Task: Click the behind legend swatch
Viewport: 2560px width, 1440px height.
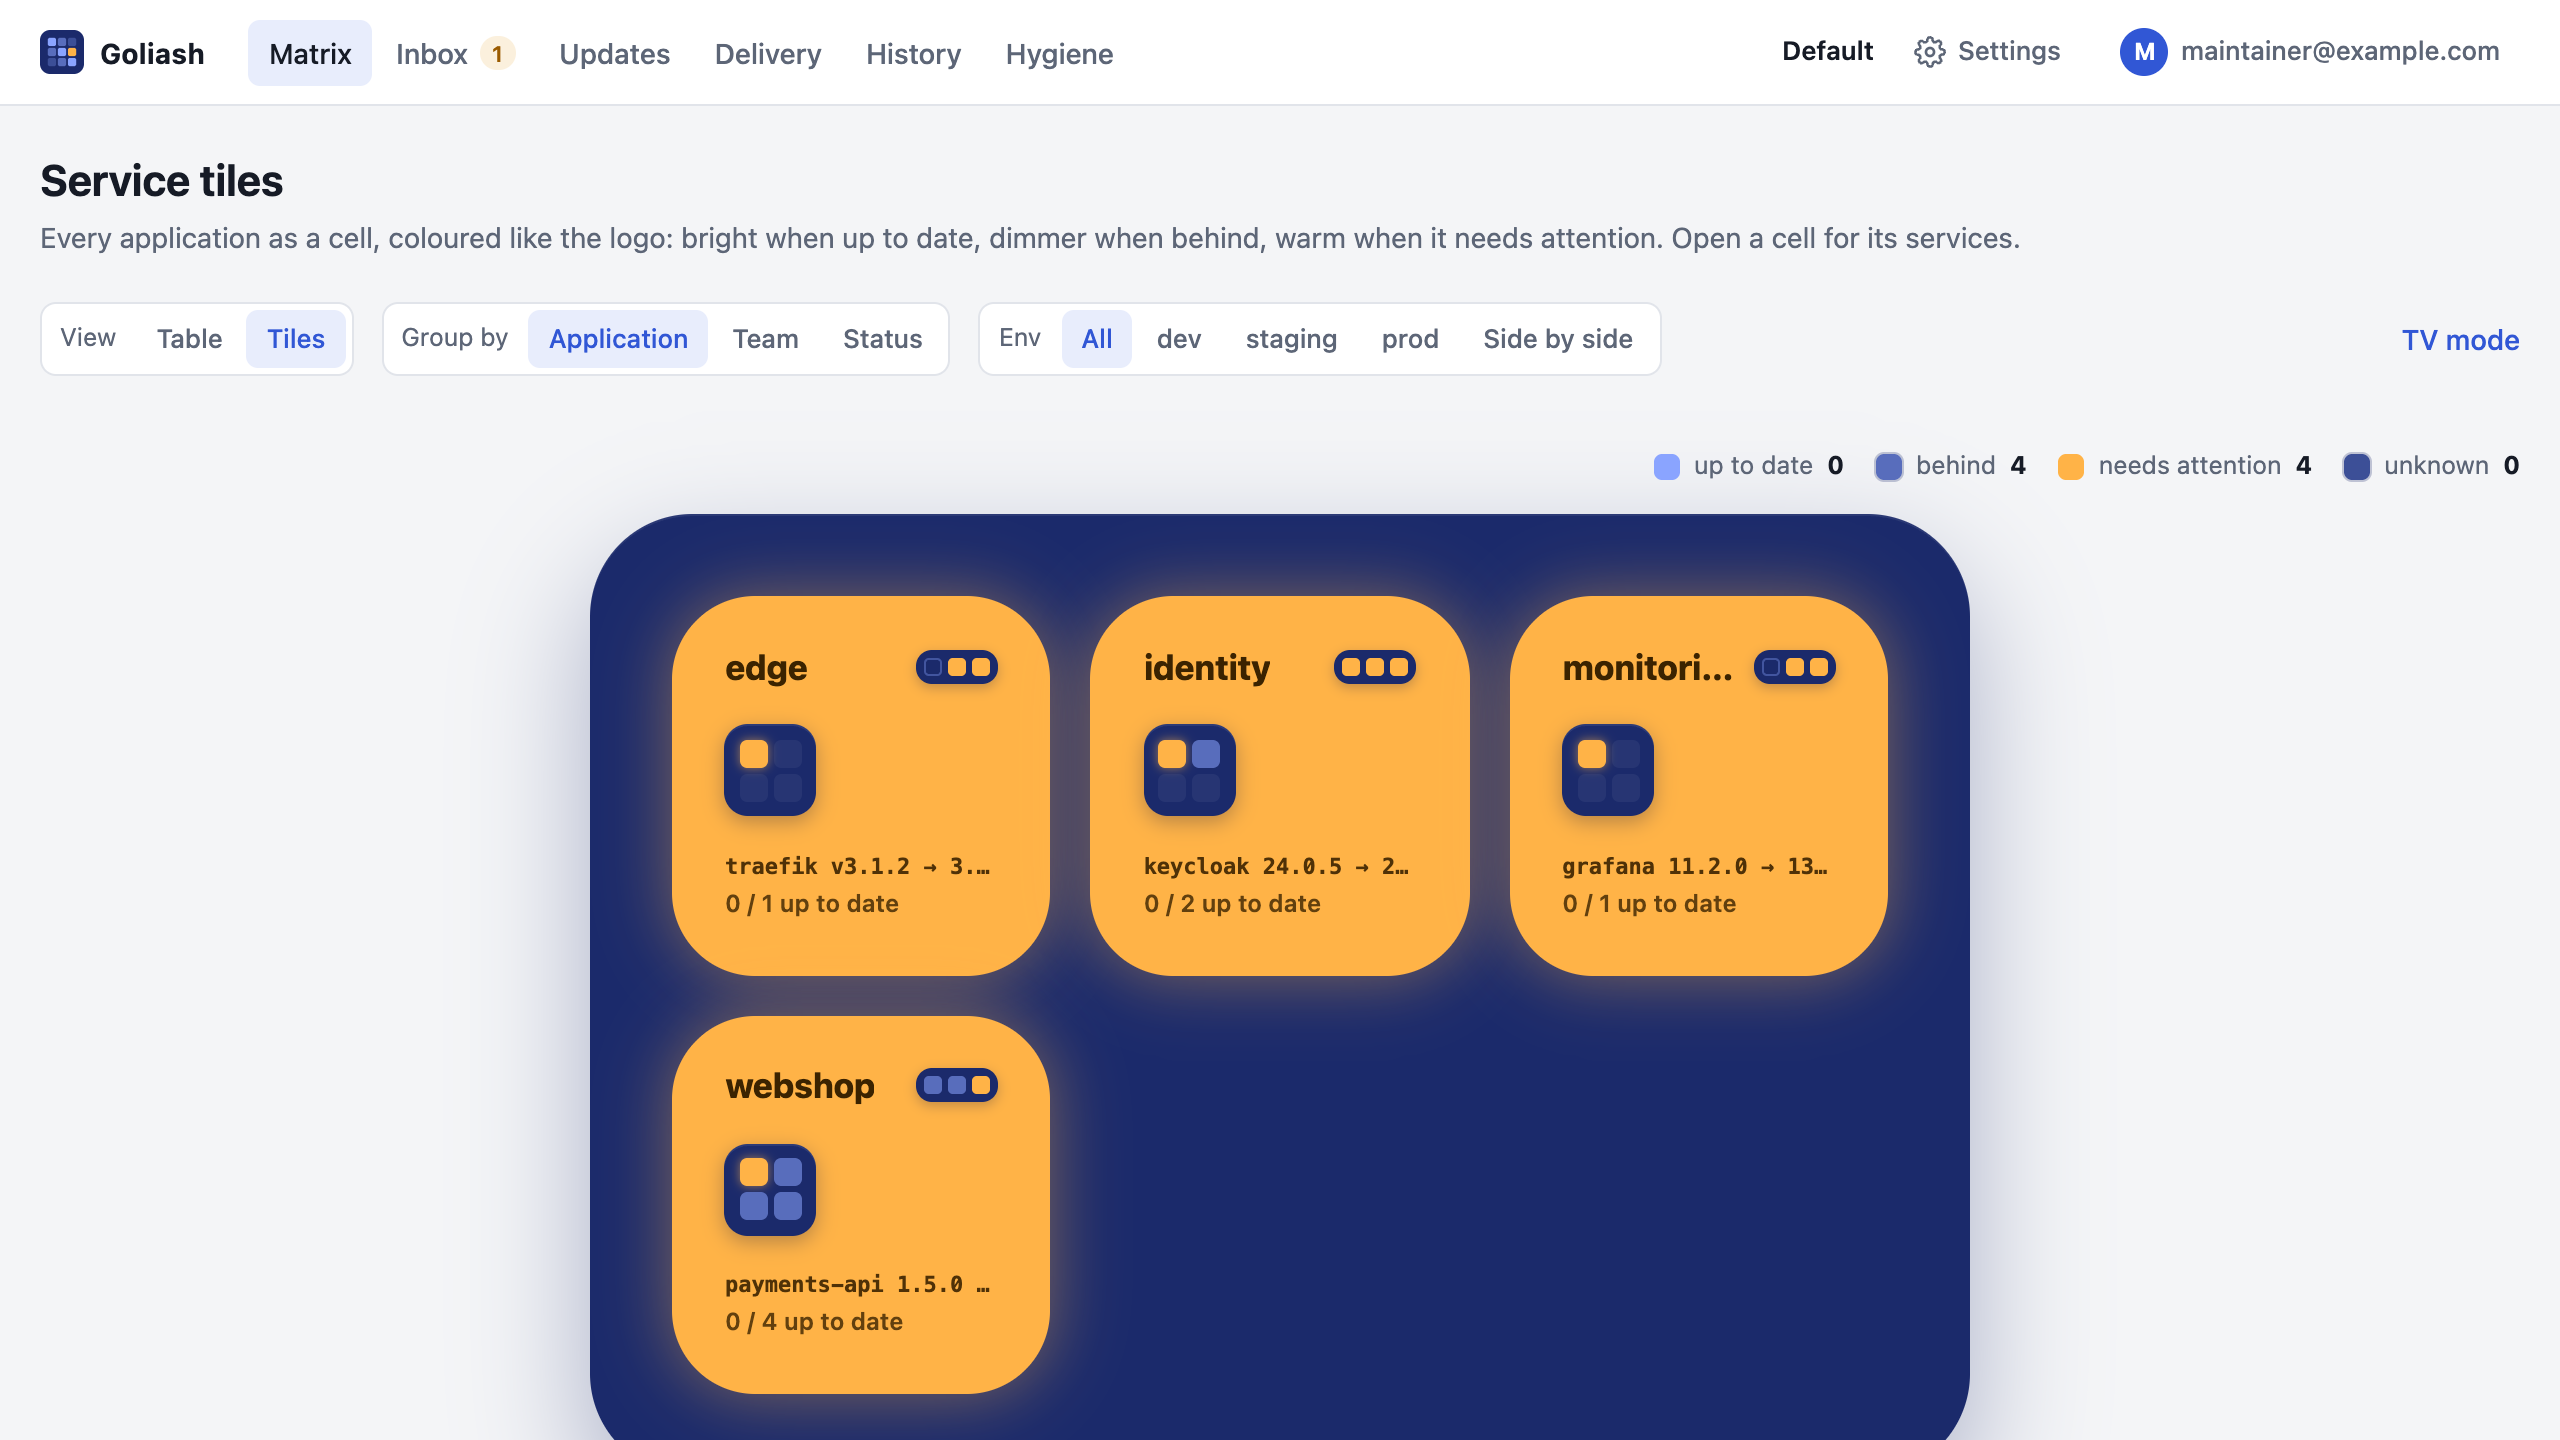Action: click(1889, 467)
